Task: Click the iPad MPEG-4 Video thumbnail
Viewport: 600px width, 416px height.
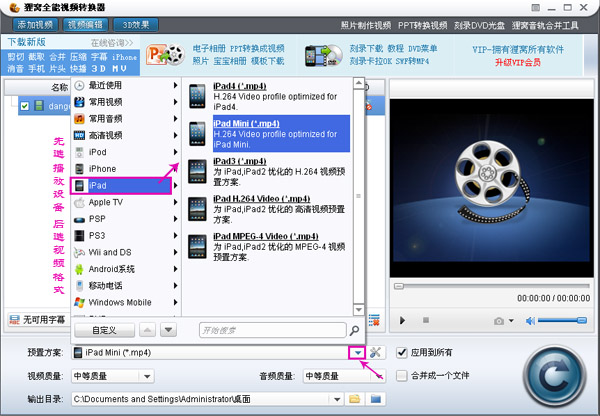Action: pos(197,247)
